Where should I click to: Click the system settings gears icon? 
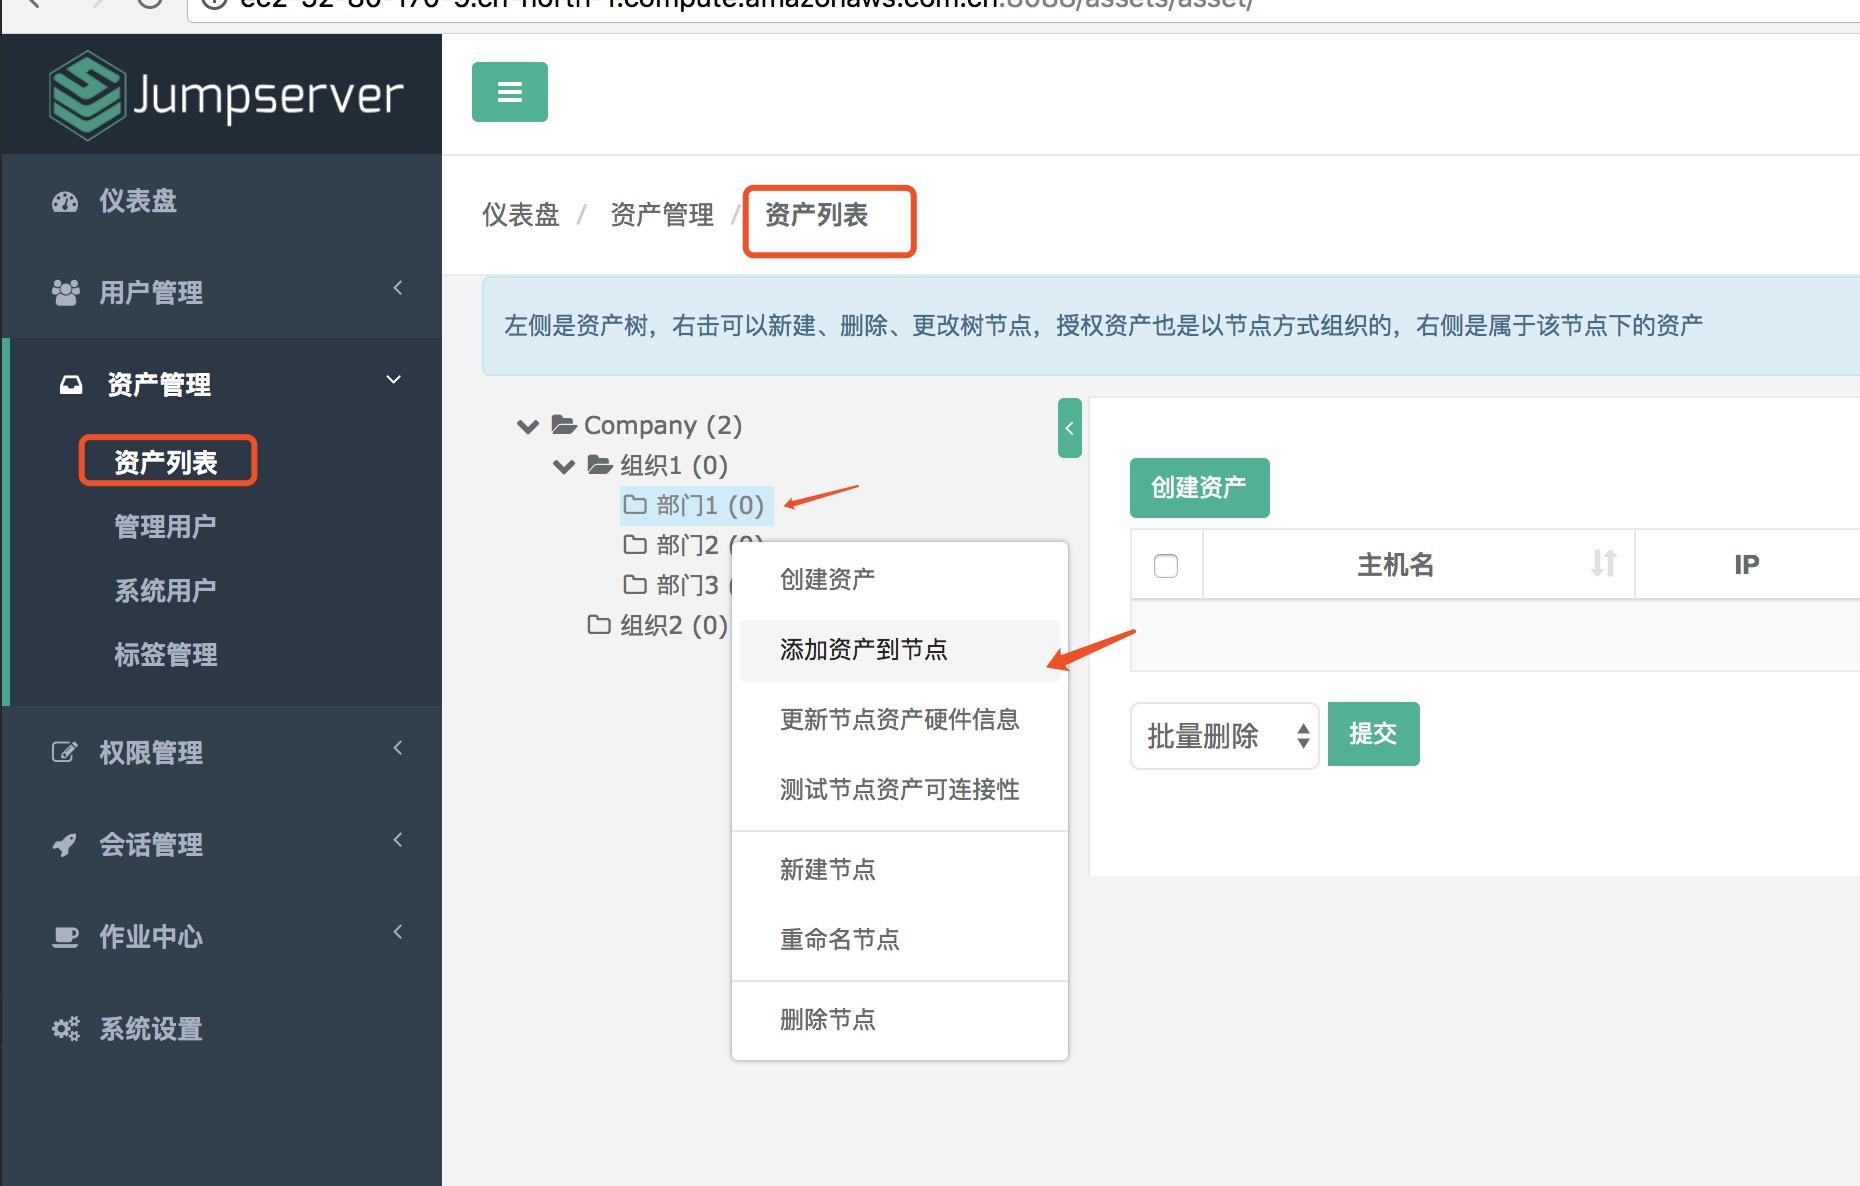click(65, 1029)
